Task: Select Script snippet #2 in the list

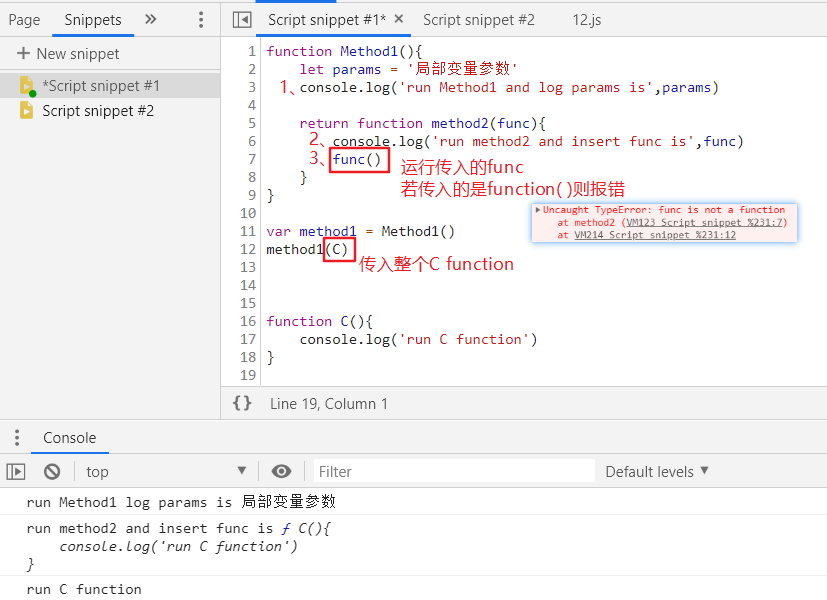Action: click(97, 111)
